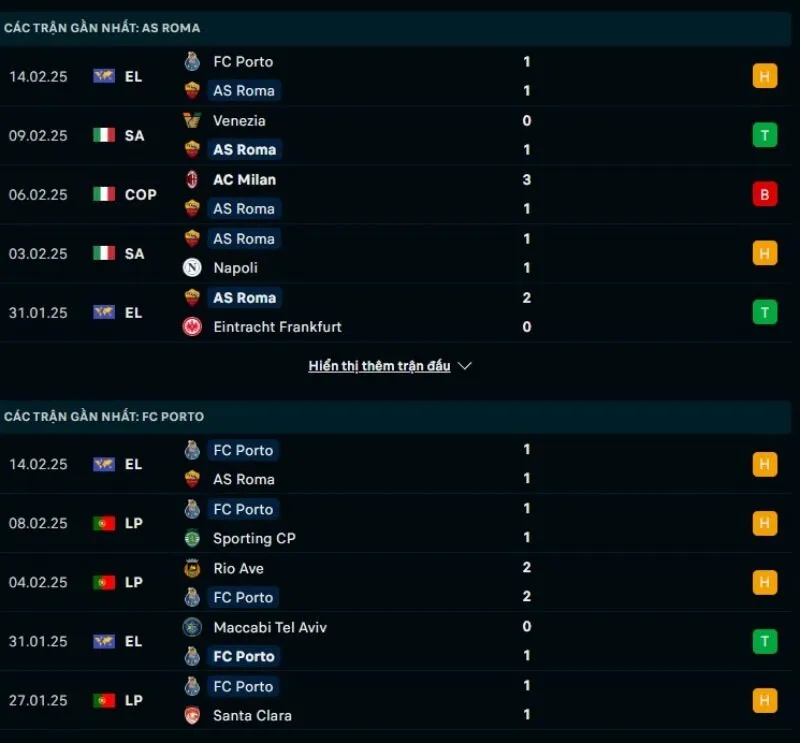Click the AC Milan club crest
This screenshot has height=743, width=800.
[192, 179]
